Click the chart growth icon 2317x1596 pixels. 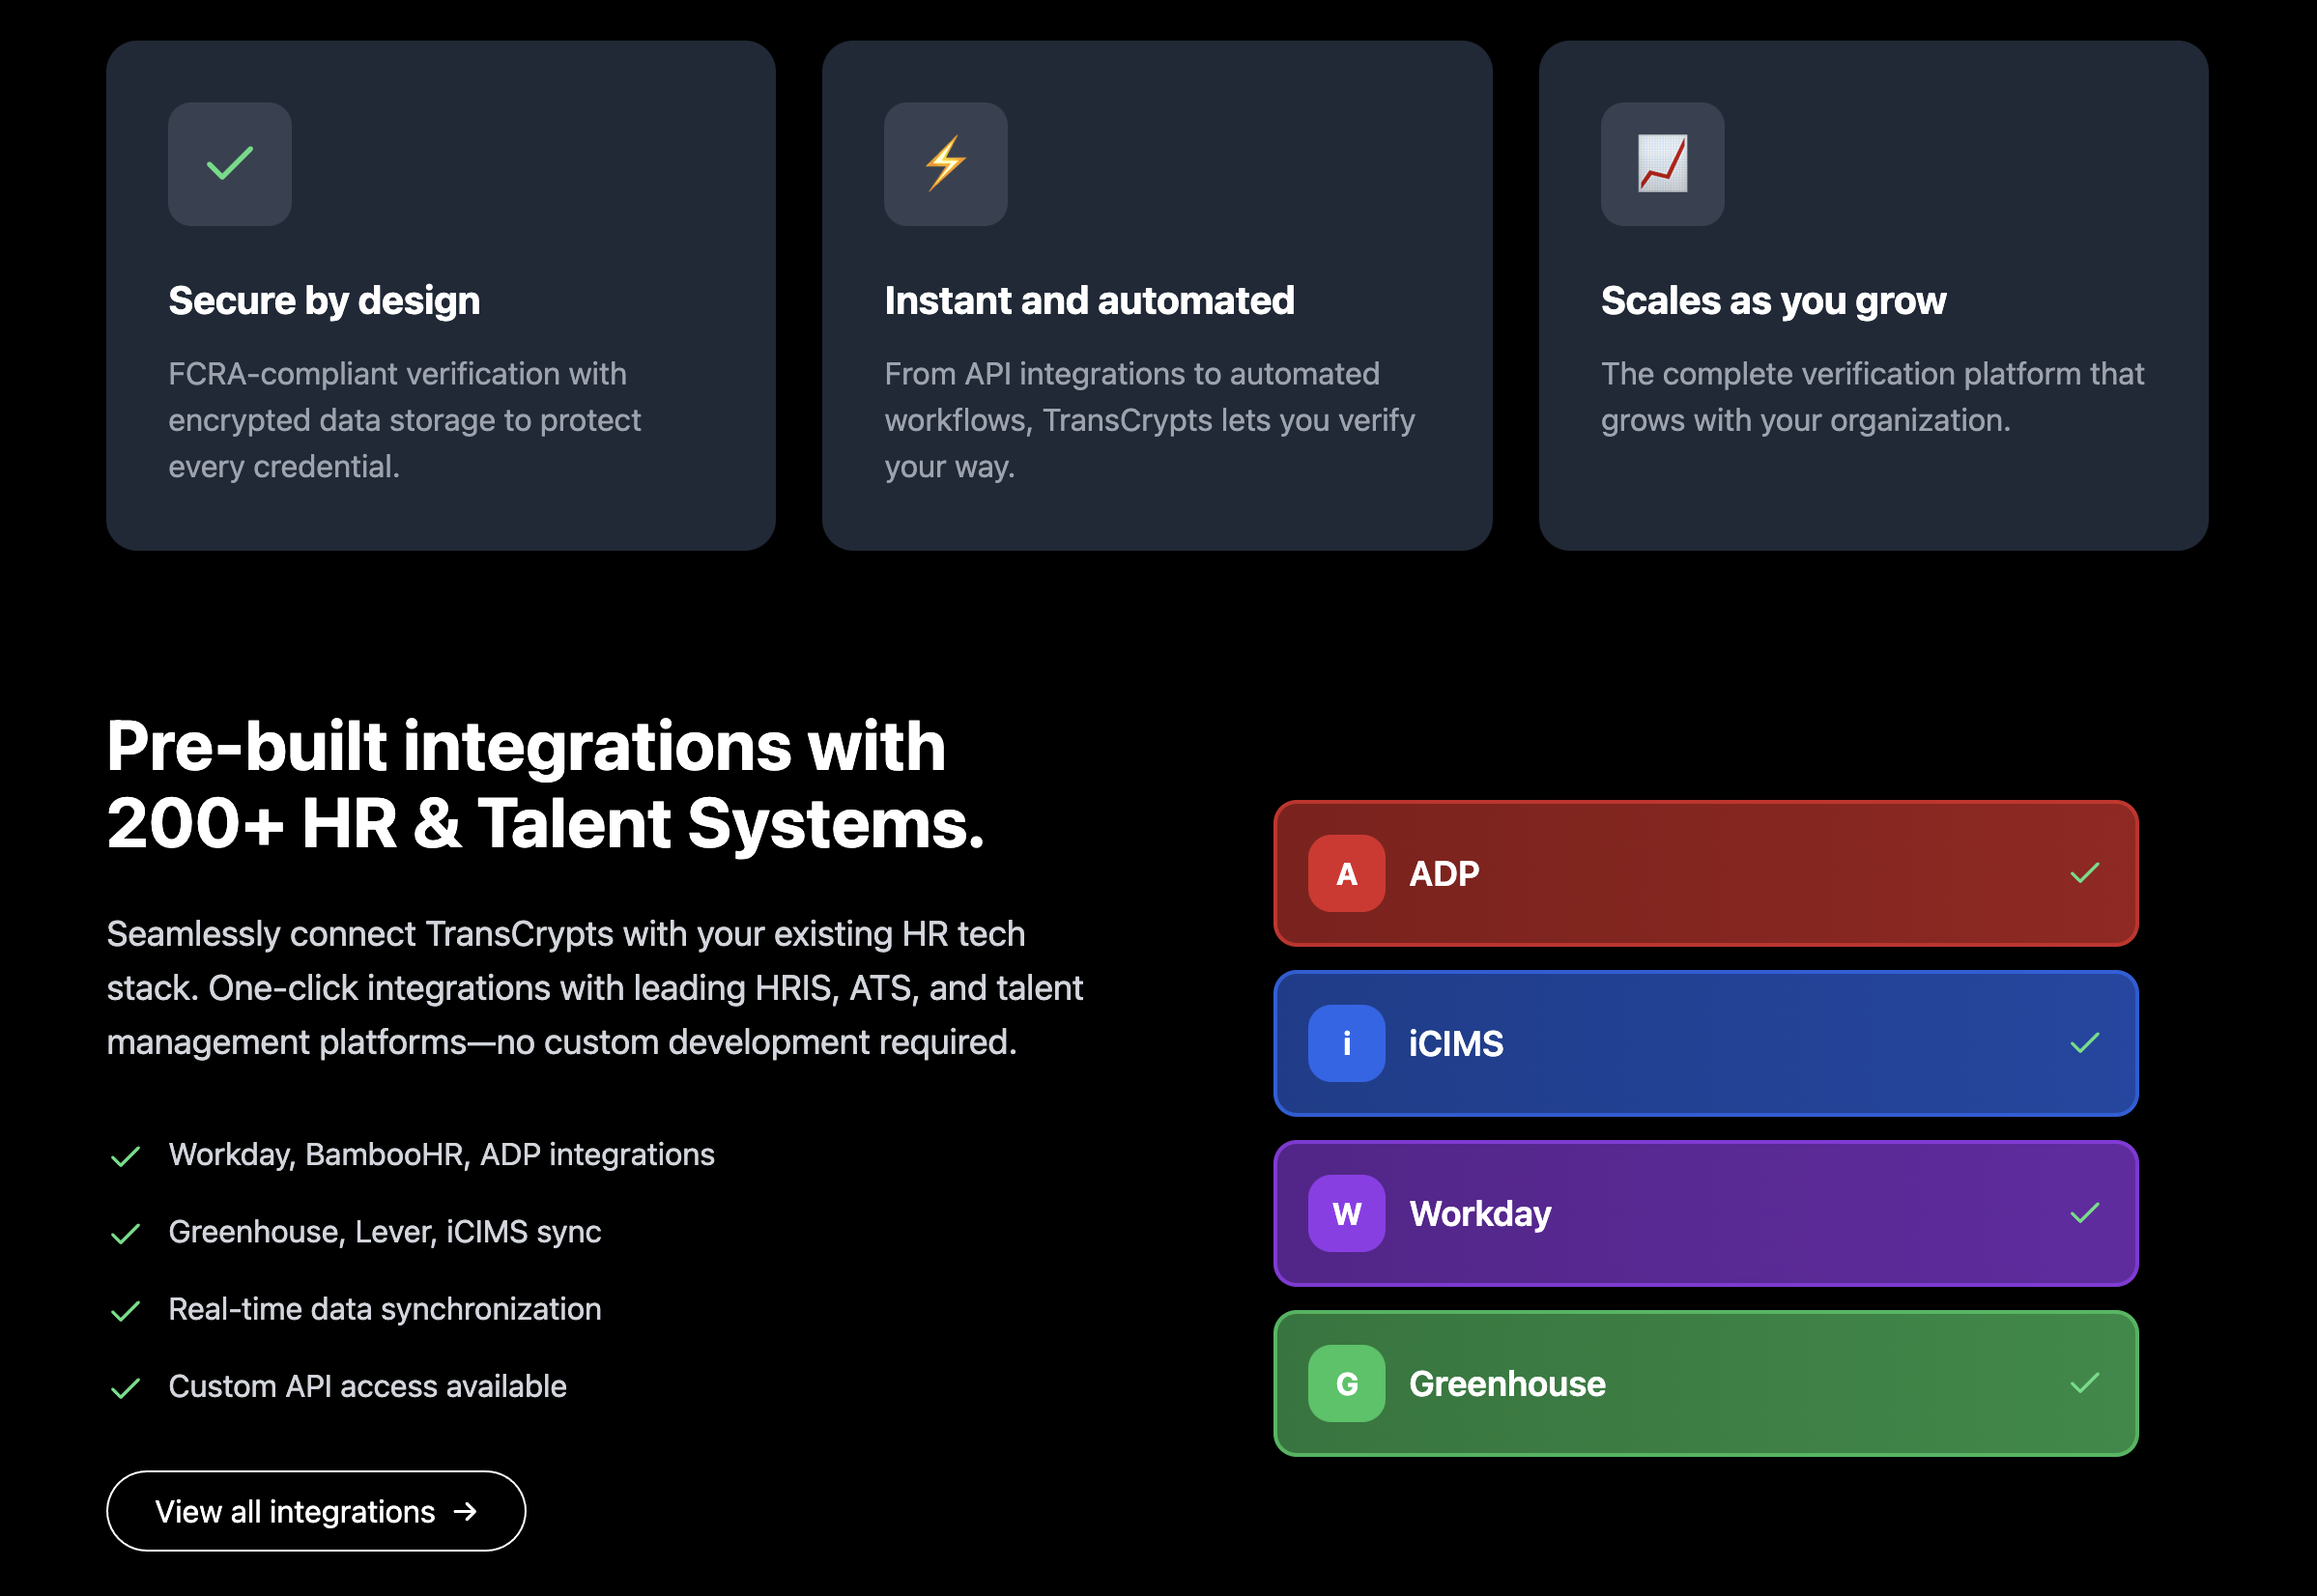tap(1661, 163)
